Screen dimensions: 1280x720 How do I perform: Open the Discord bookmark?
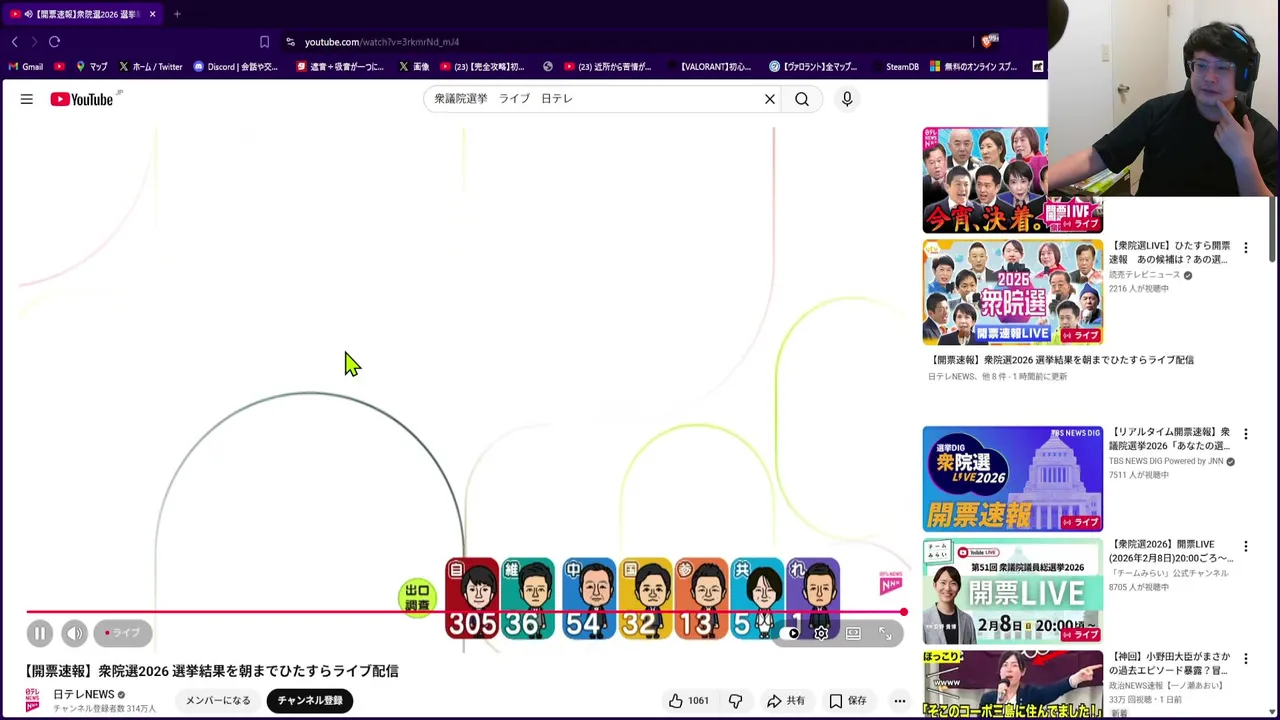point(236,67)
